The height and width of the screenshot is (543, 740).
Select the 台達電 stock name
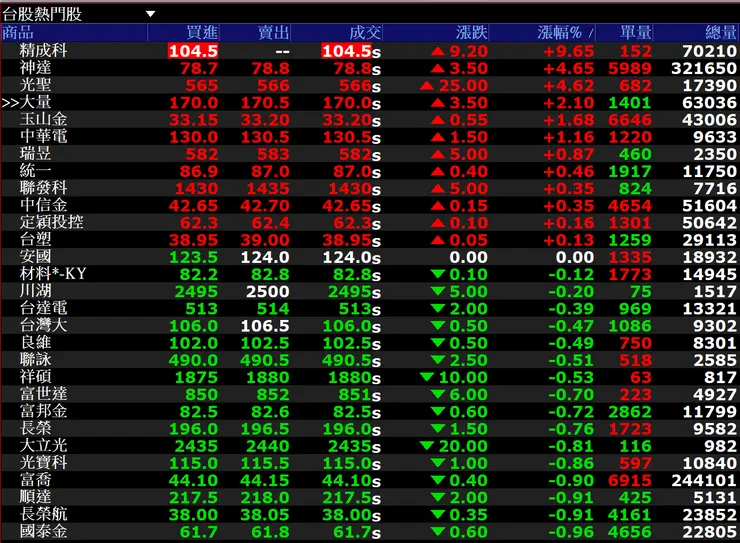coord(43,308)
